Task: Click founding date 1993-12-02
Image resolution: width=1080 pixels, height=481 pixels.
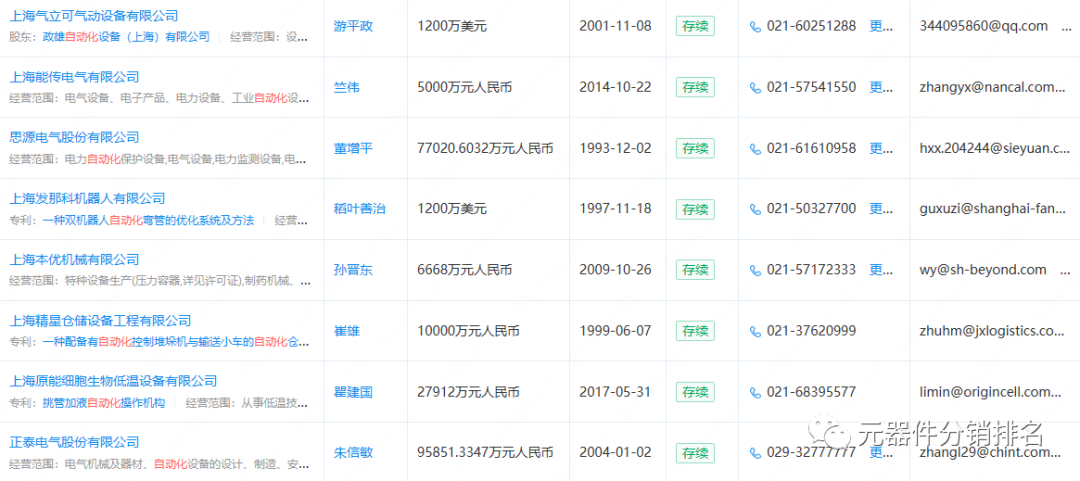Action: [x=616, y=148]
